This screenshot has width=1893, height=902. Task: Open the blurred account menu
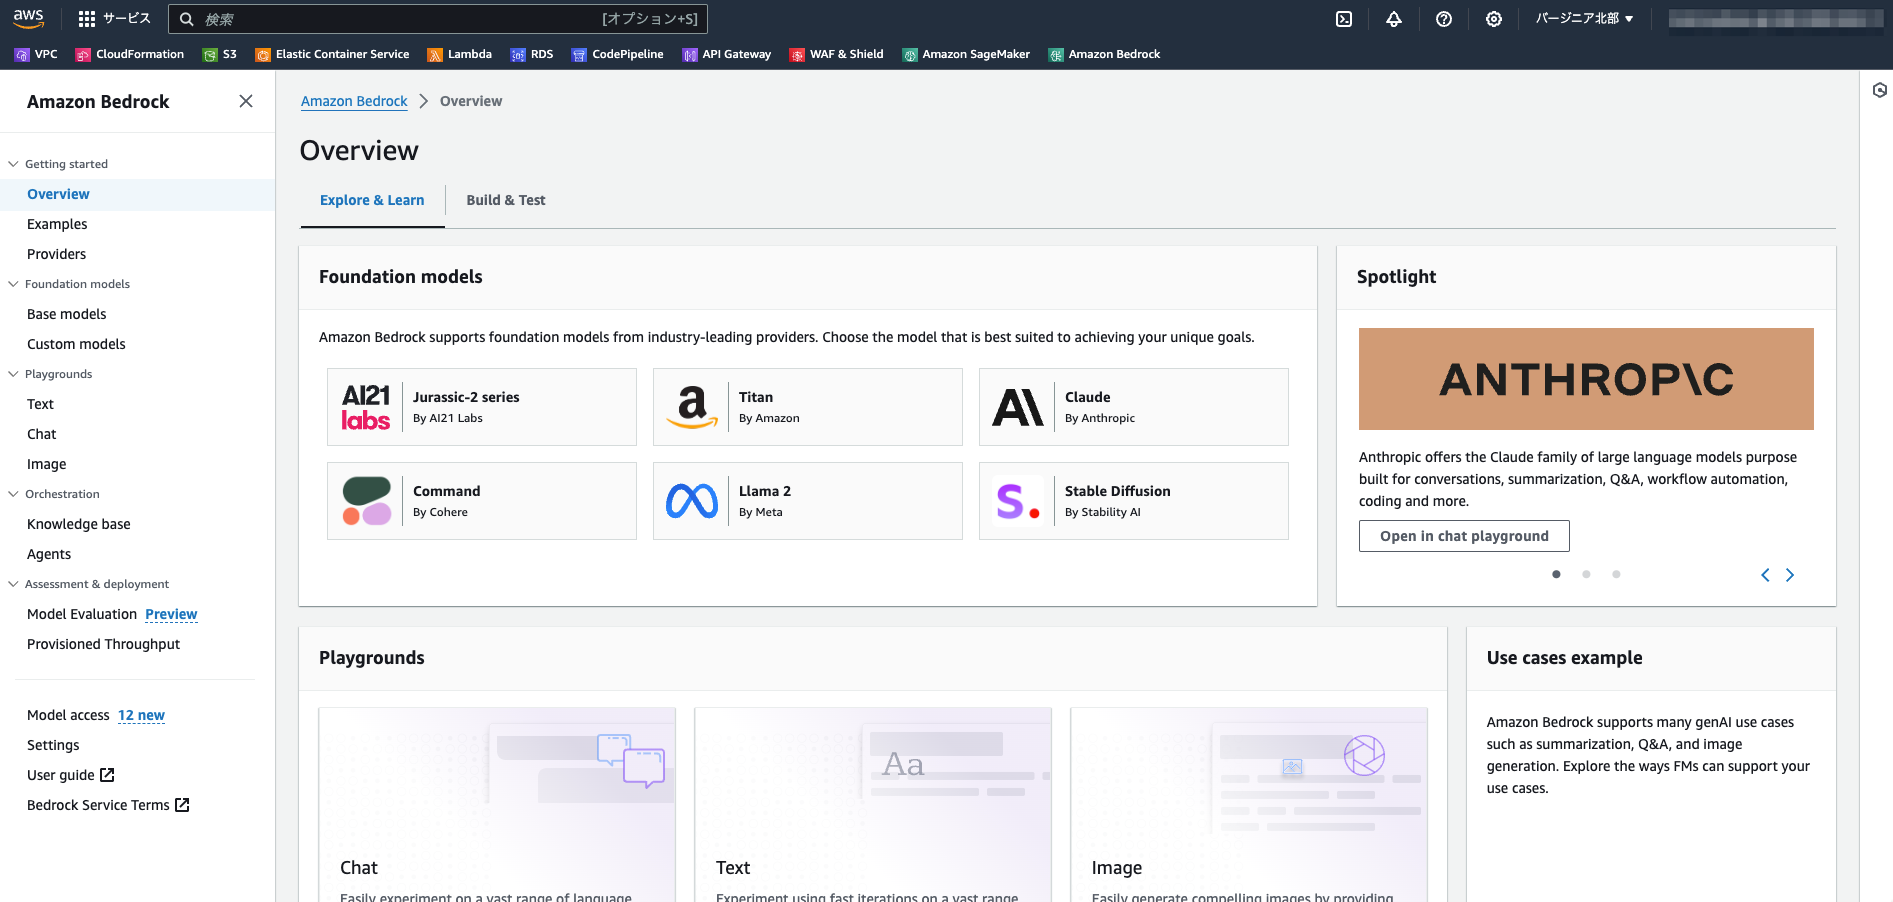click(1776, 19)
